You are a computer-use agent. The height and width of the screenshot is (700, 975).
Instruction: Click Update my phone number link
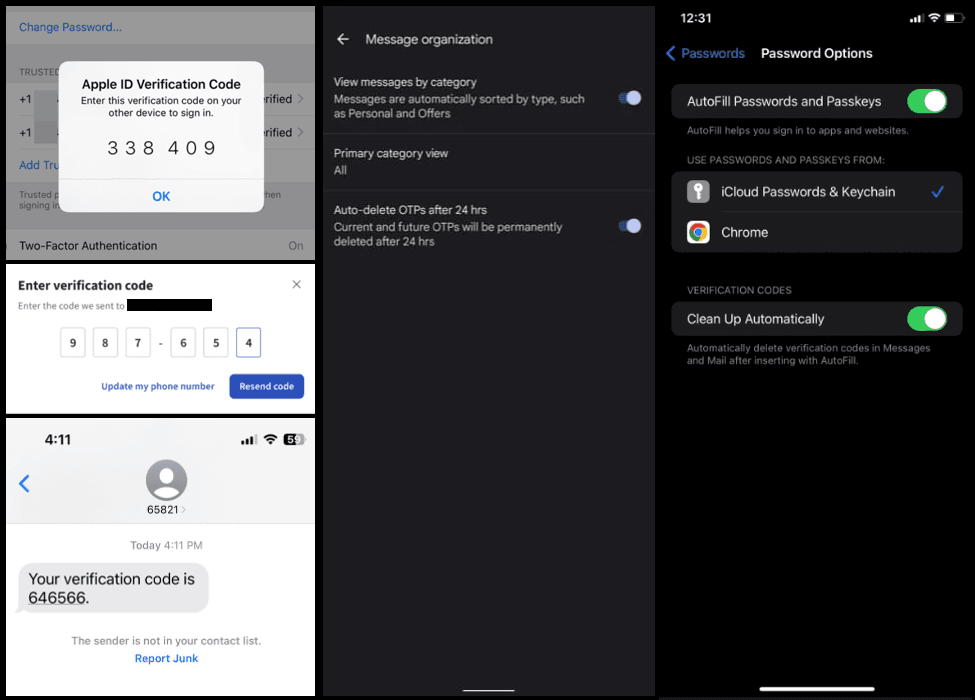pyautogui.click(x=158, y=386)
